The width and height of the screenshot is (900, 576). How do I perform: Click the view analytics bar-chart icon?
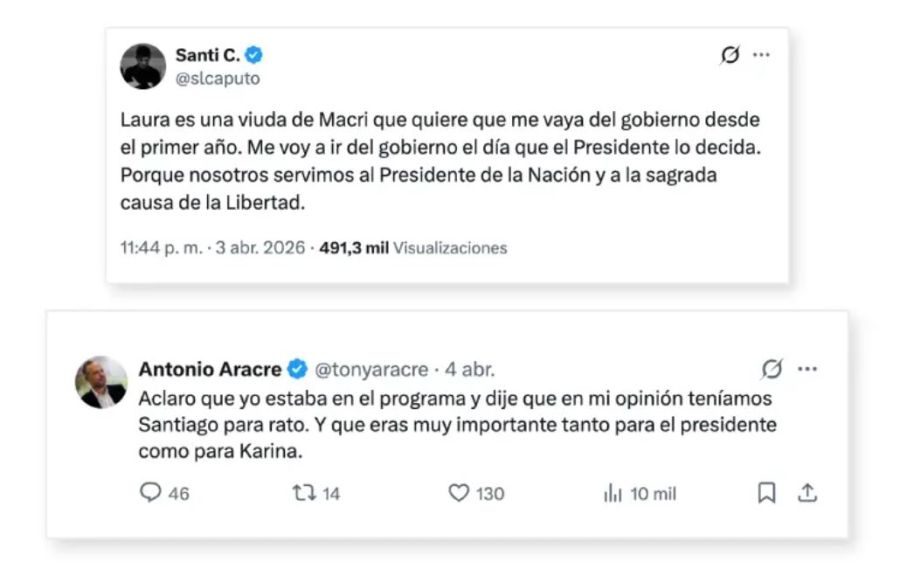pyautogui.click(x=611, y=493)
